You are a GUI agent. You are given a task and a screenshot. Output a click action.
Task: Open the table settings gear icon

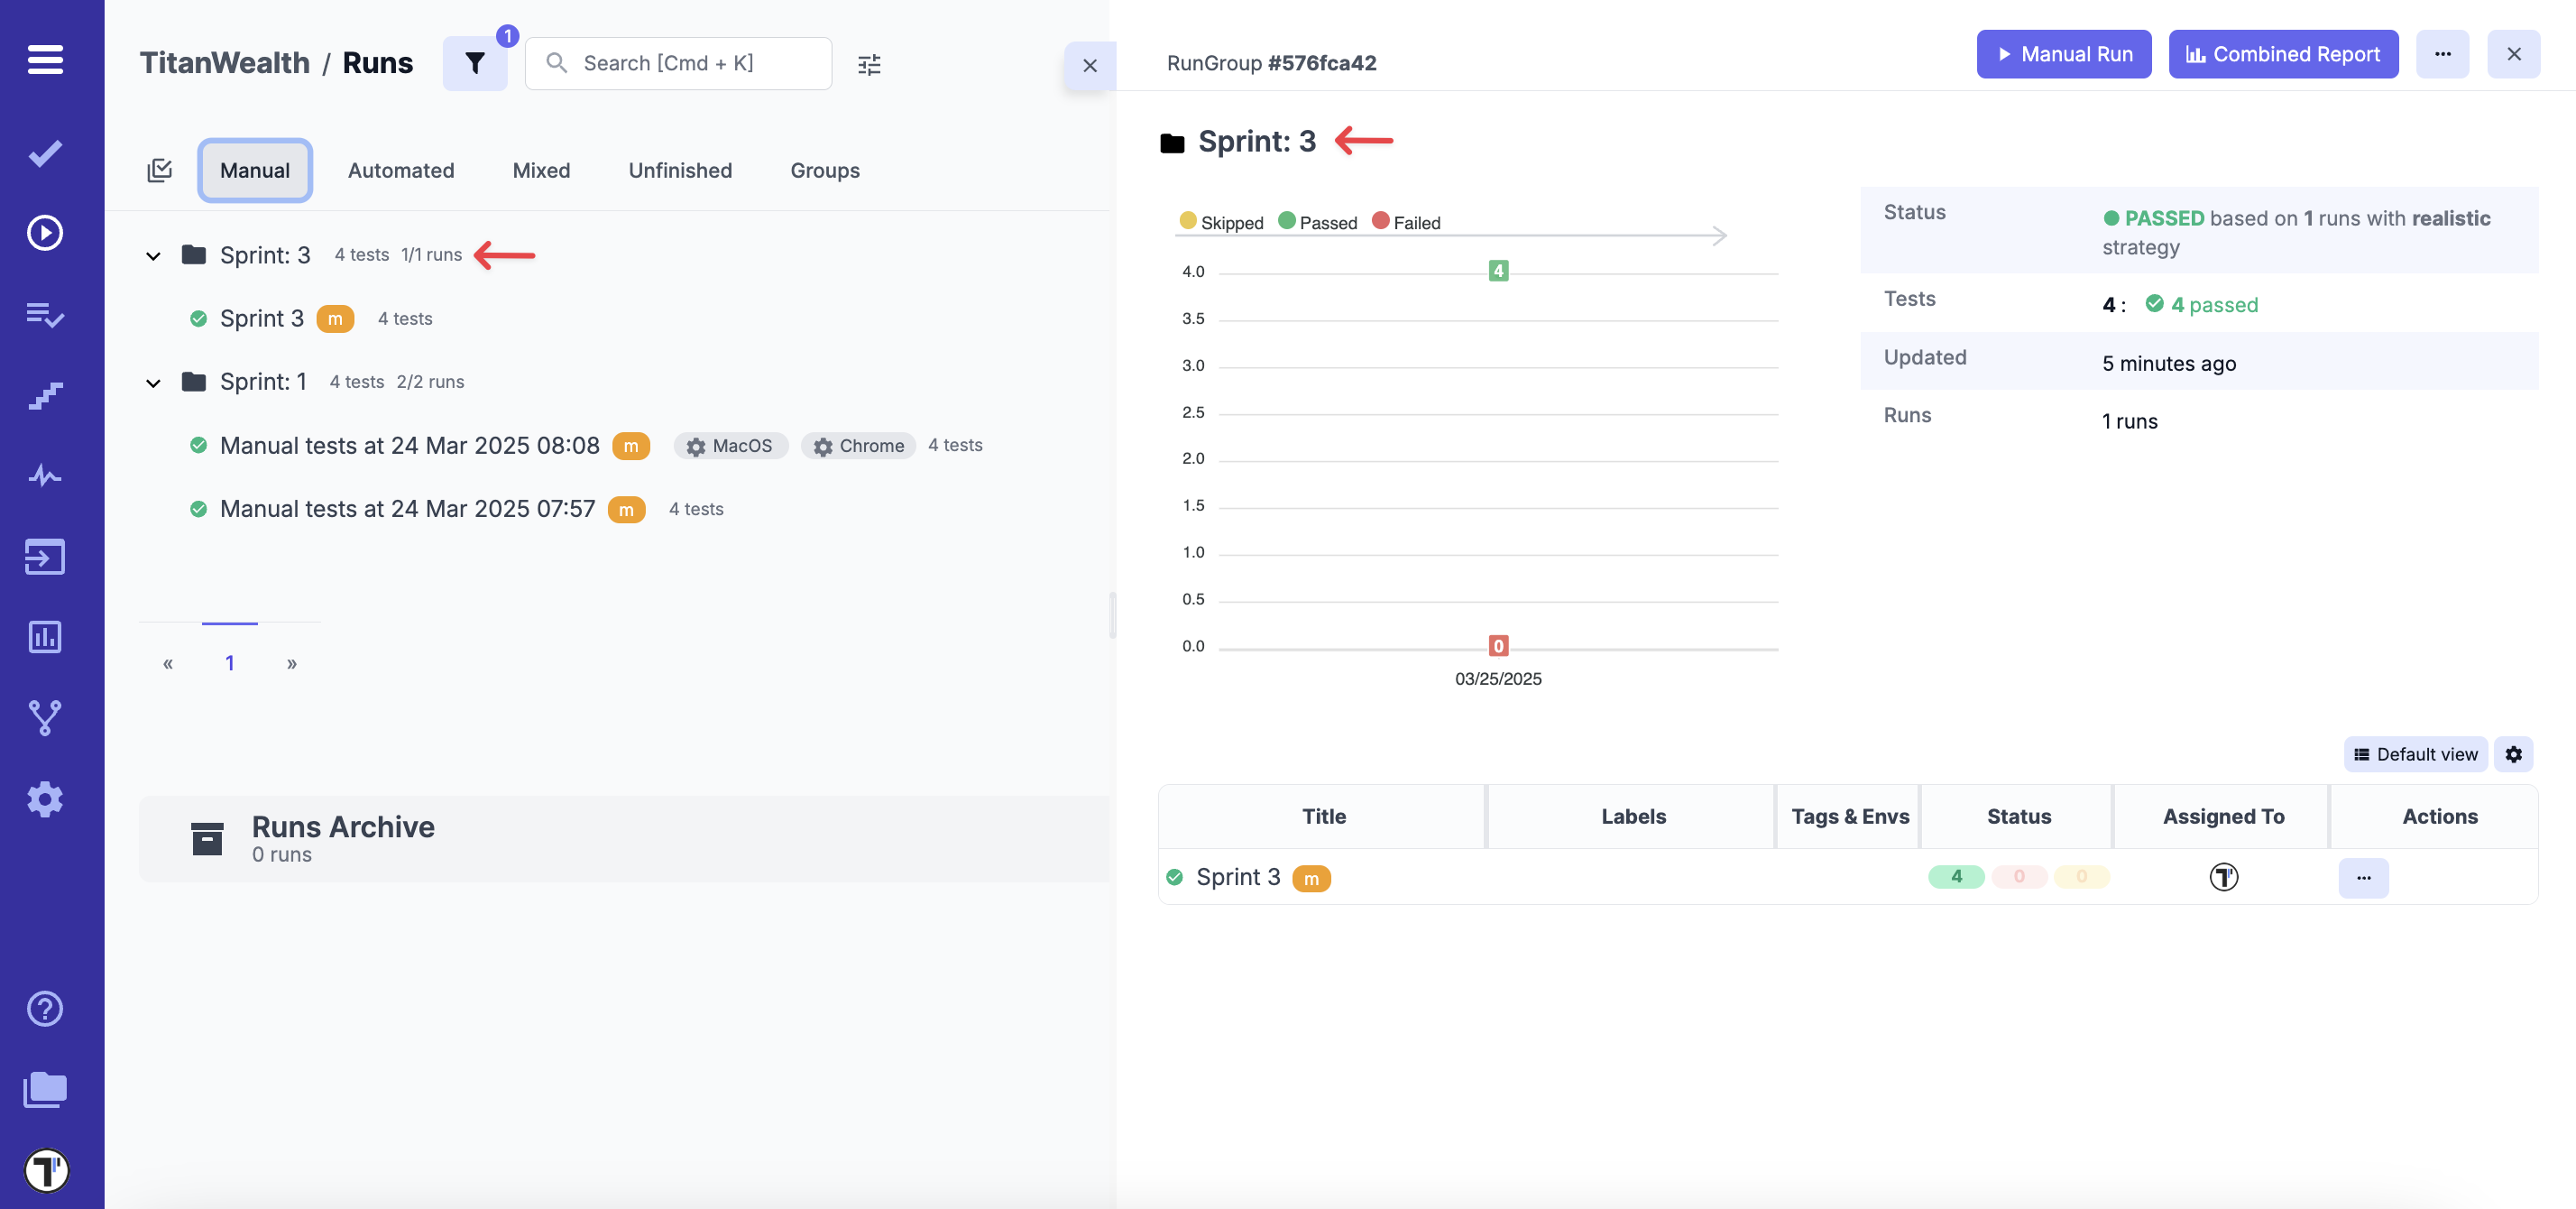coord(2513,754)
